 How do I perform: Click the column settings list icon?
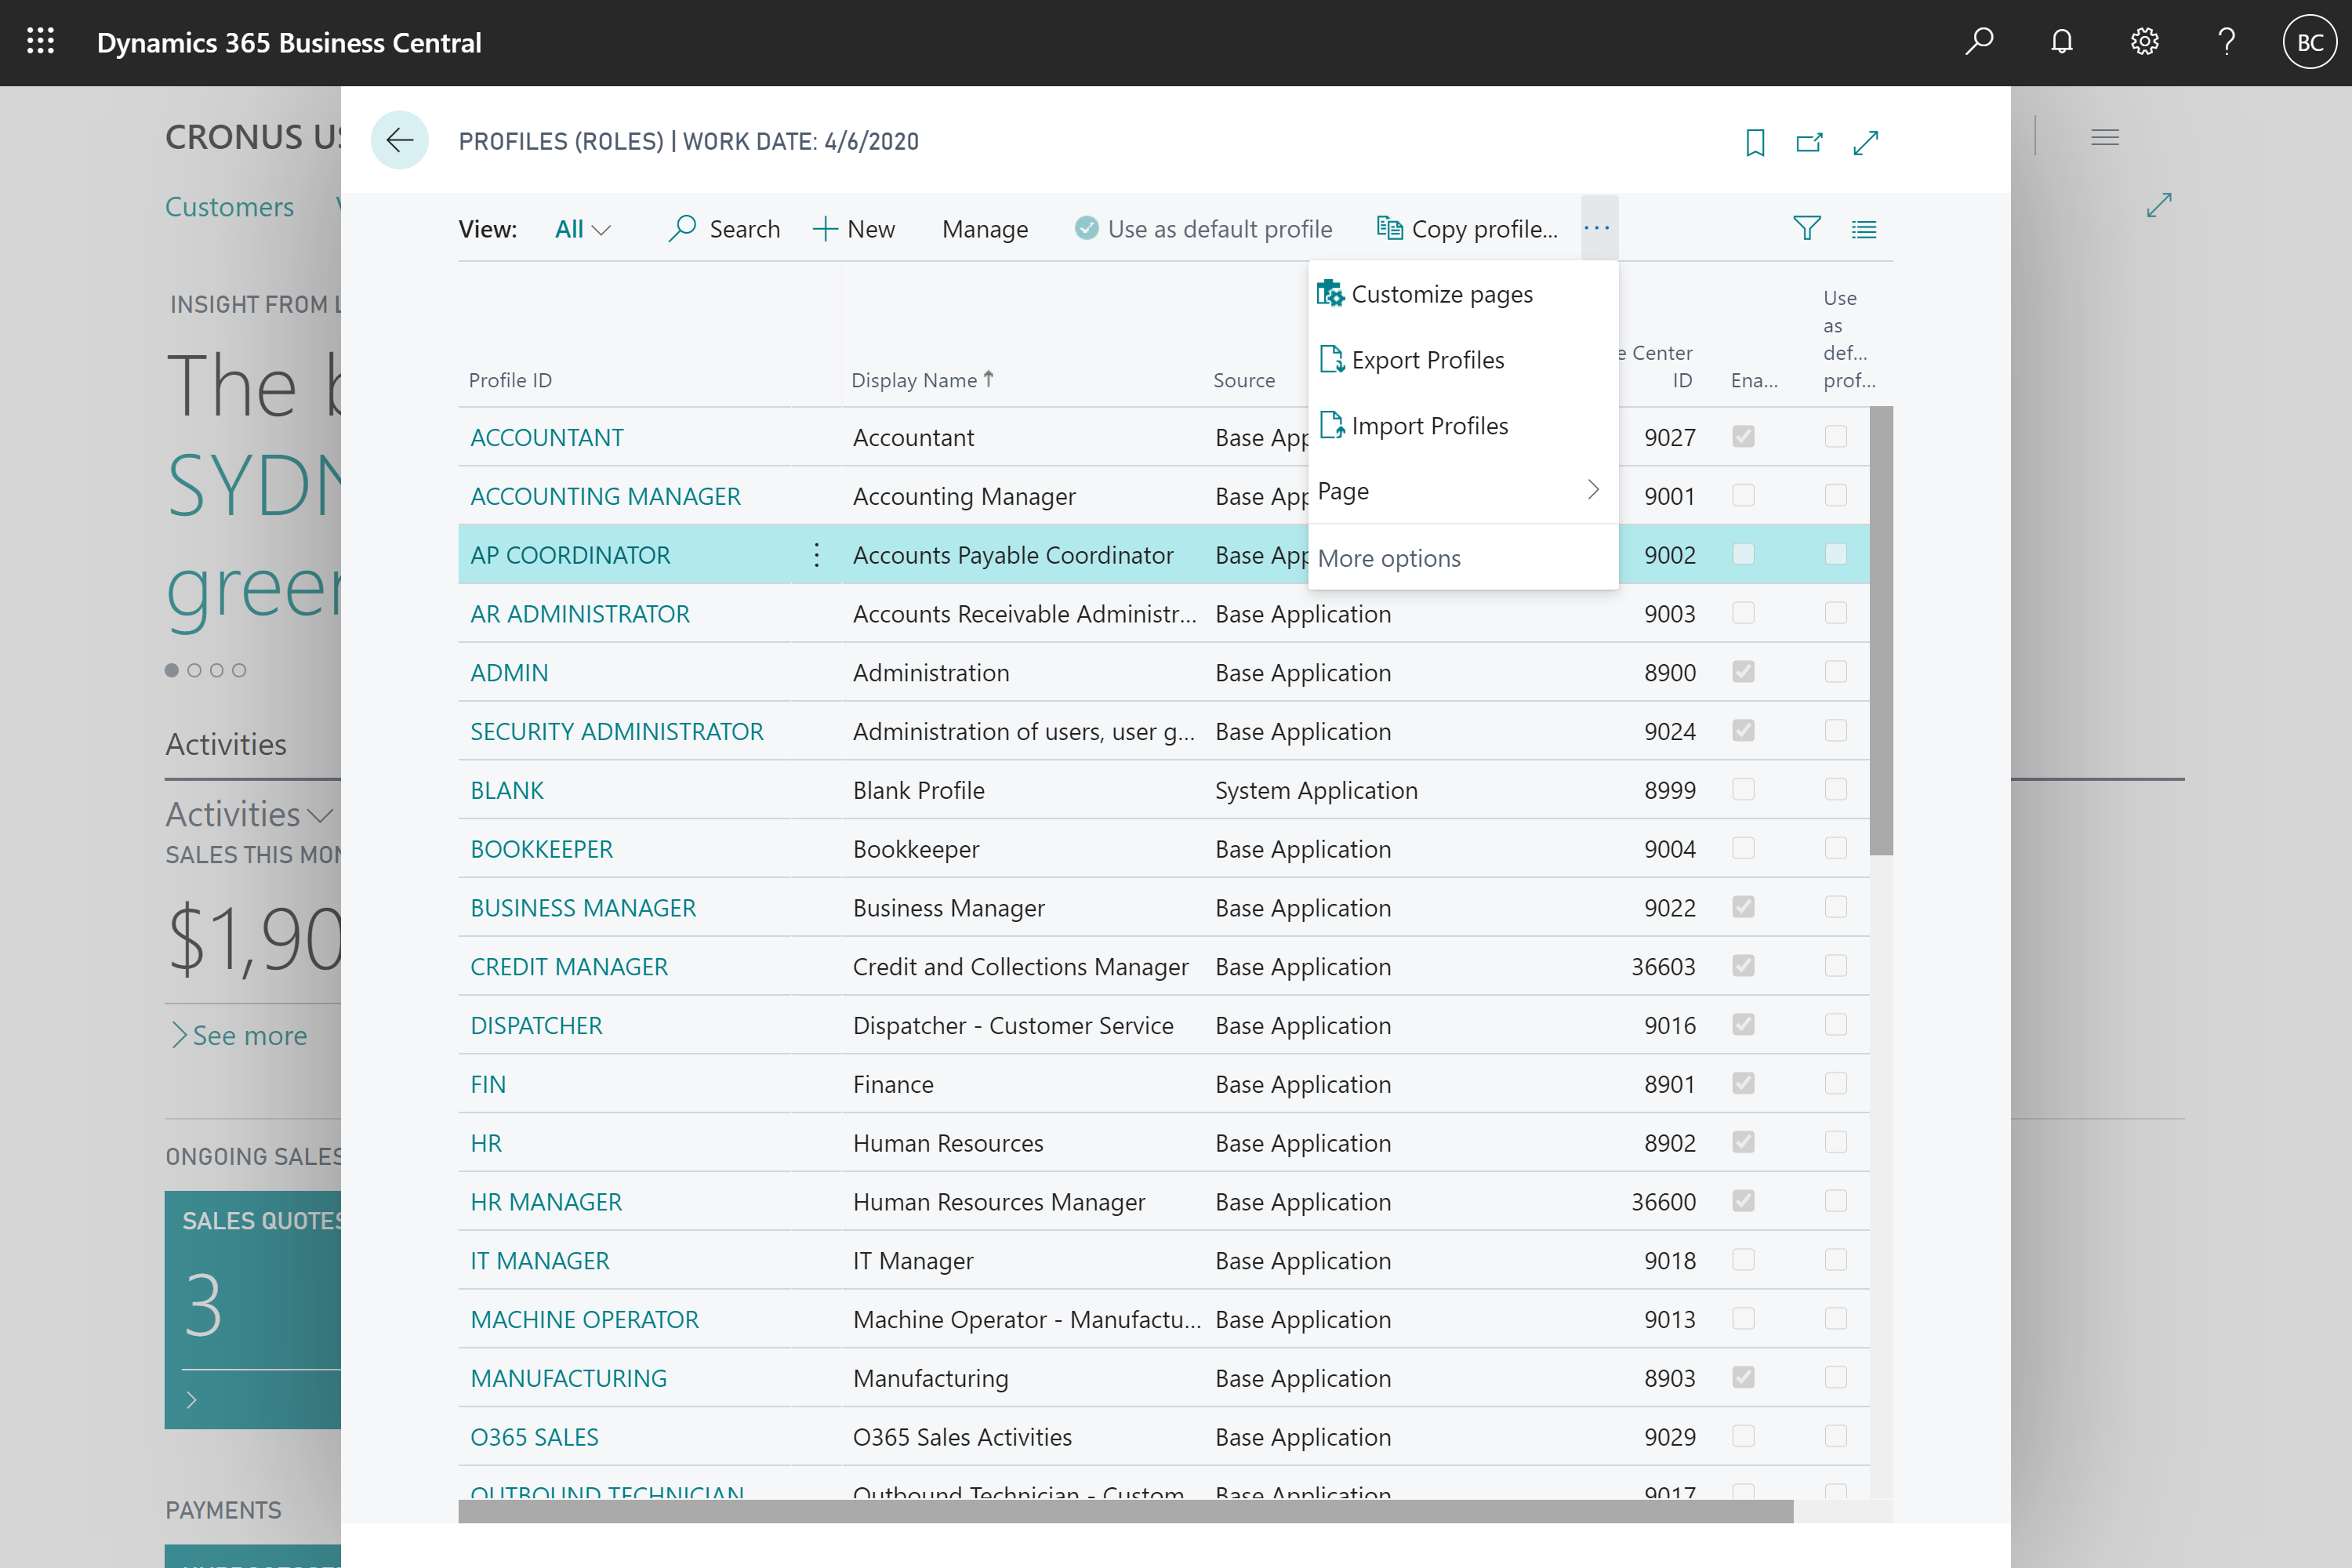(1864, 229)
